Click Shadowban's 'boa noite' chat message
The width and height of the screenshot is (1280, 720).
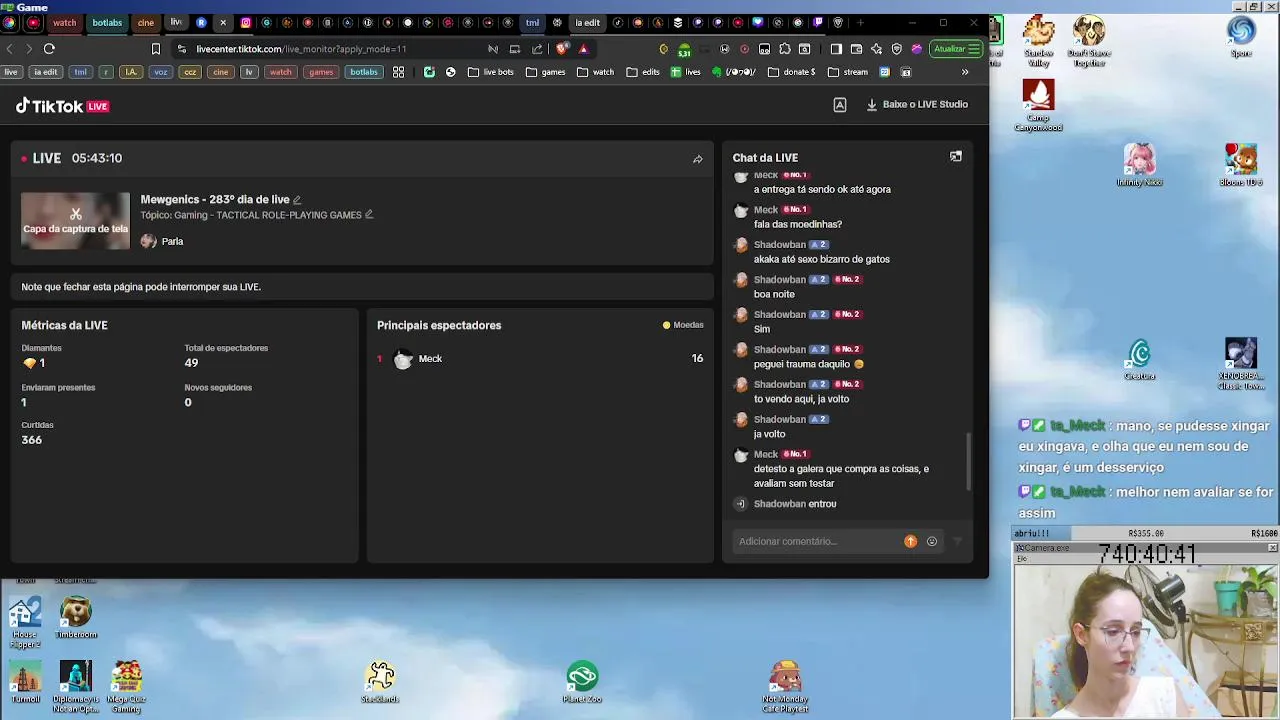774,294
